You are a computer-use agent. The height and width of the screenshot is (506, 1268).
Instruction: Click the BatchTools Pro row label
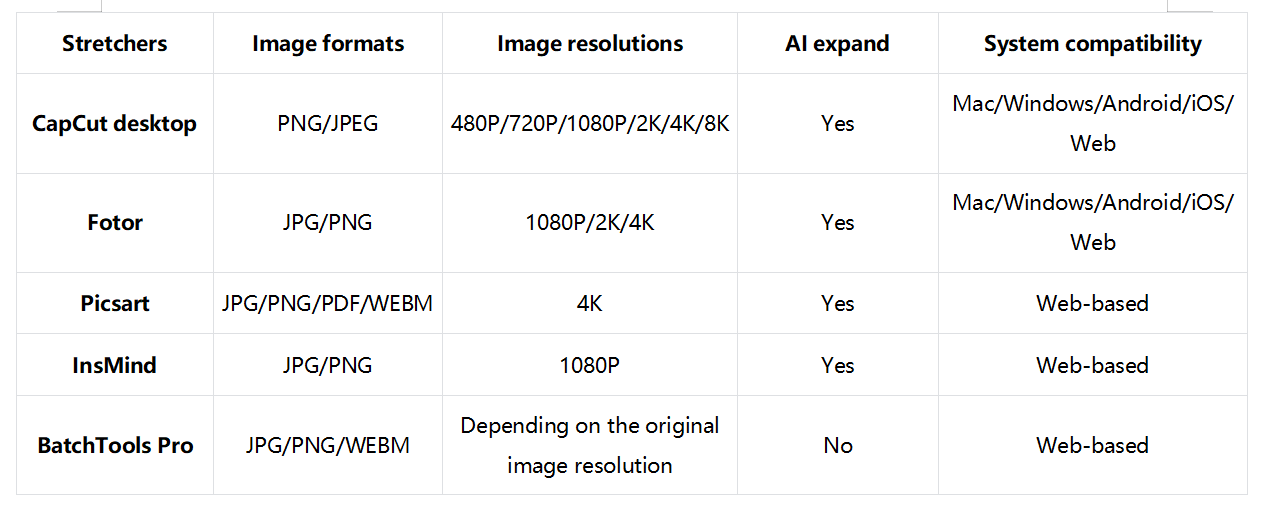115,445
